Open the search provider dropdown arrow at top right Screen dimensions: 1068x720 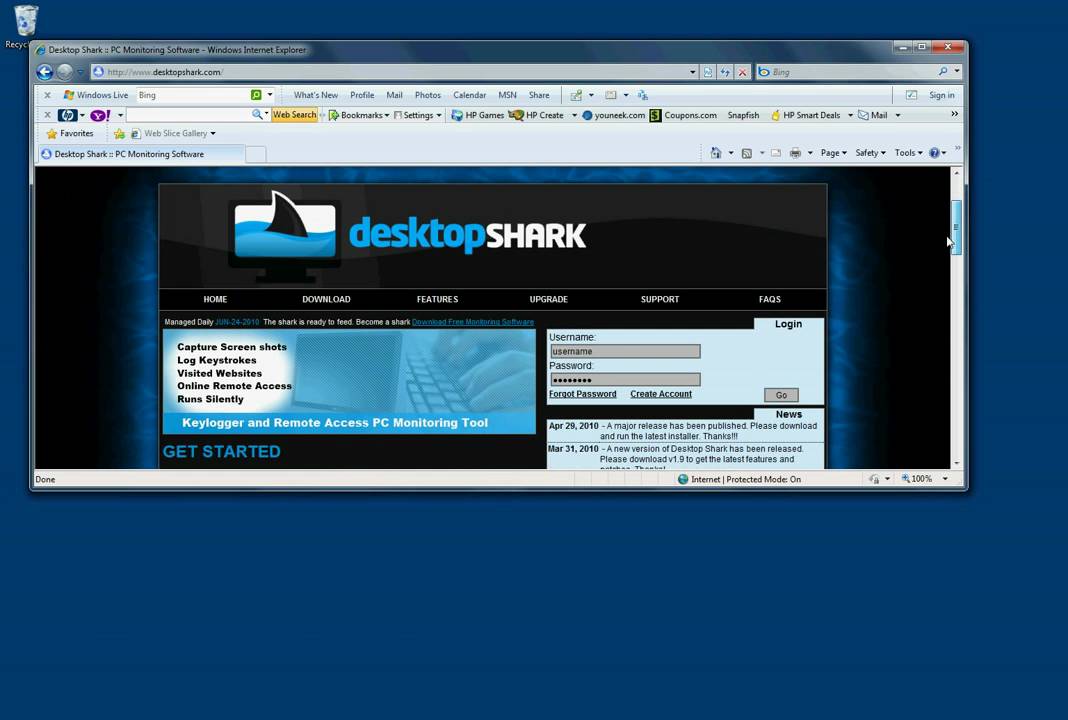click(957, 72)
